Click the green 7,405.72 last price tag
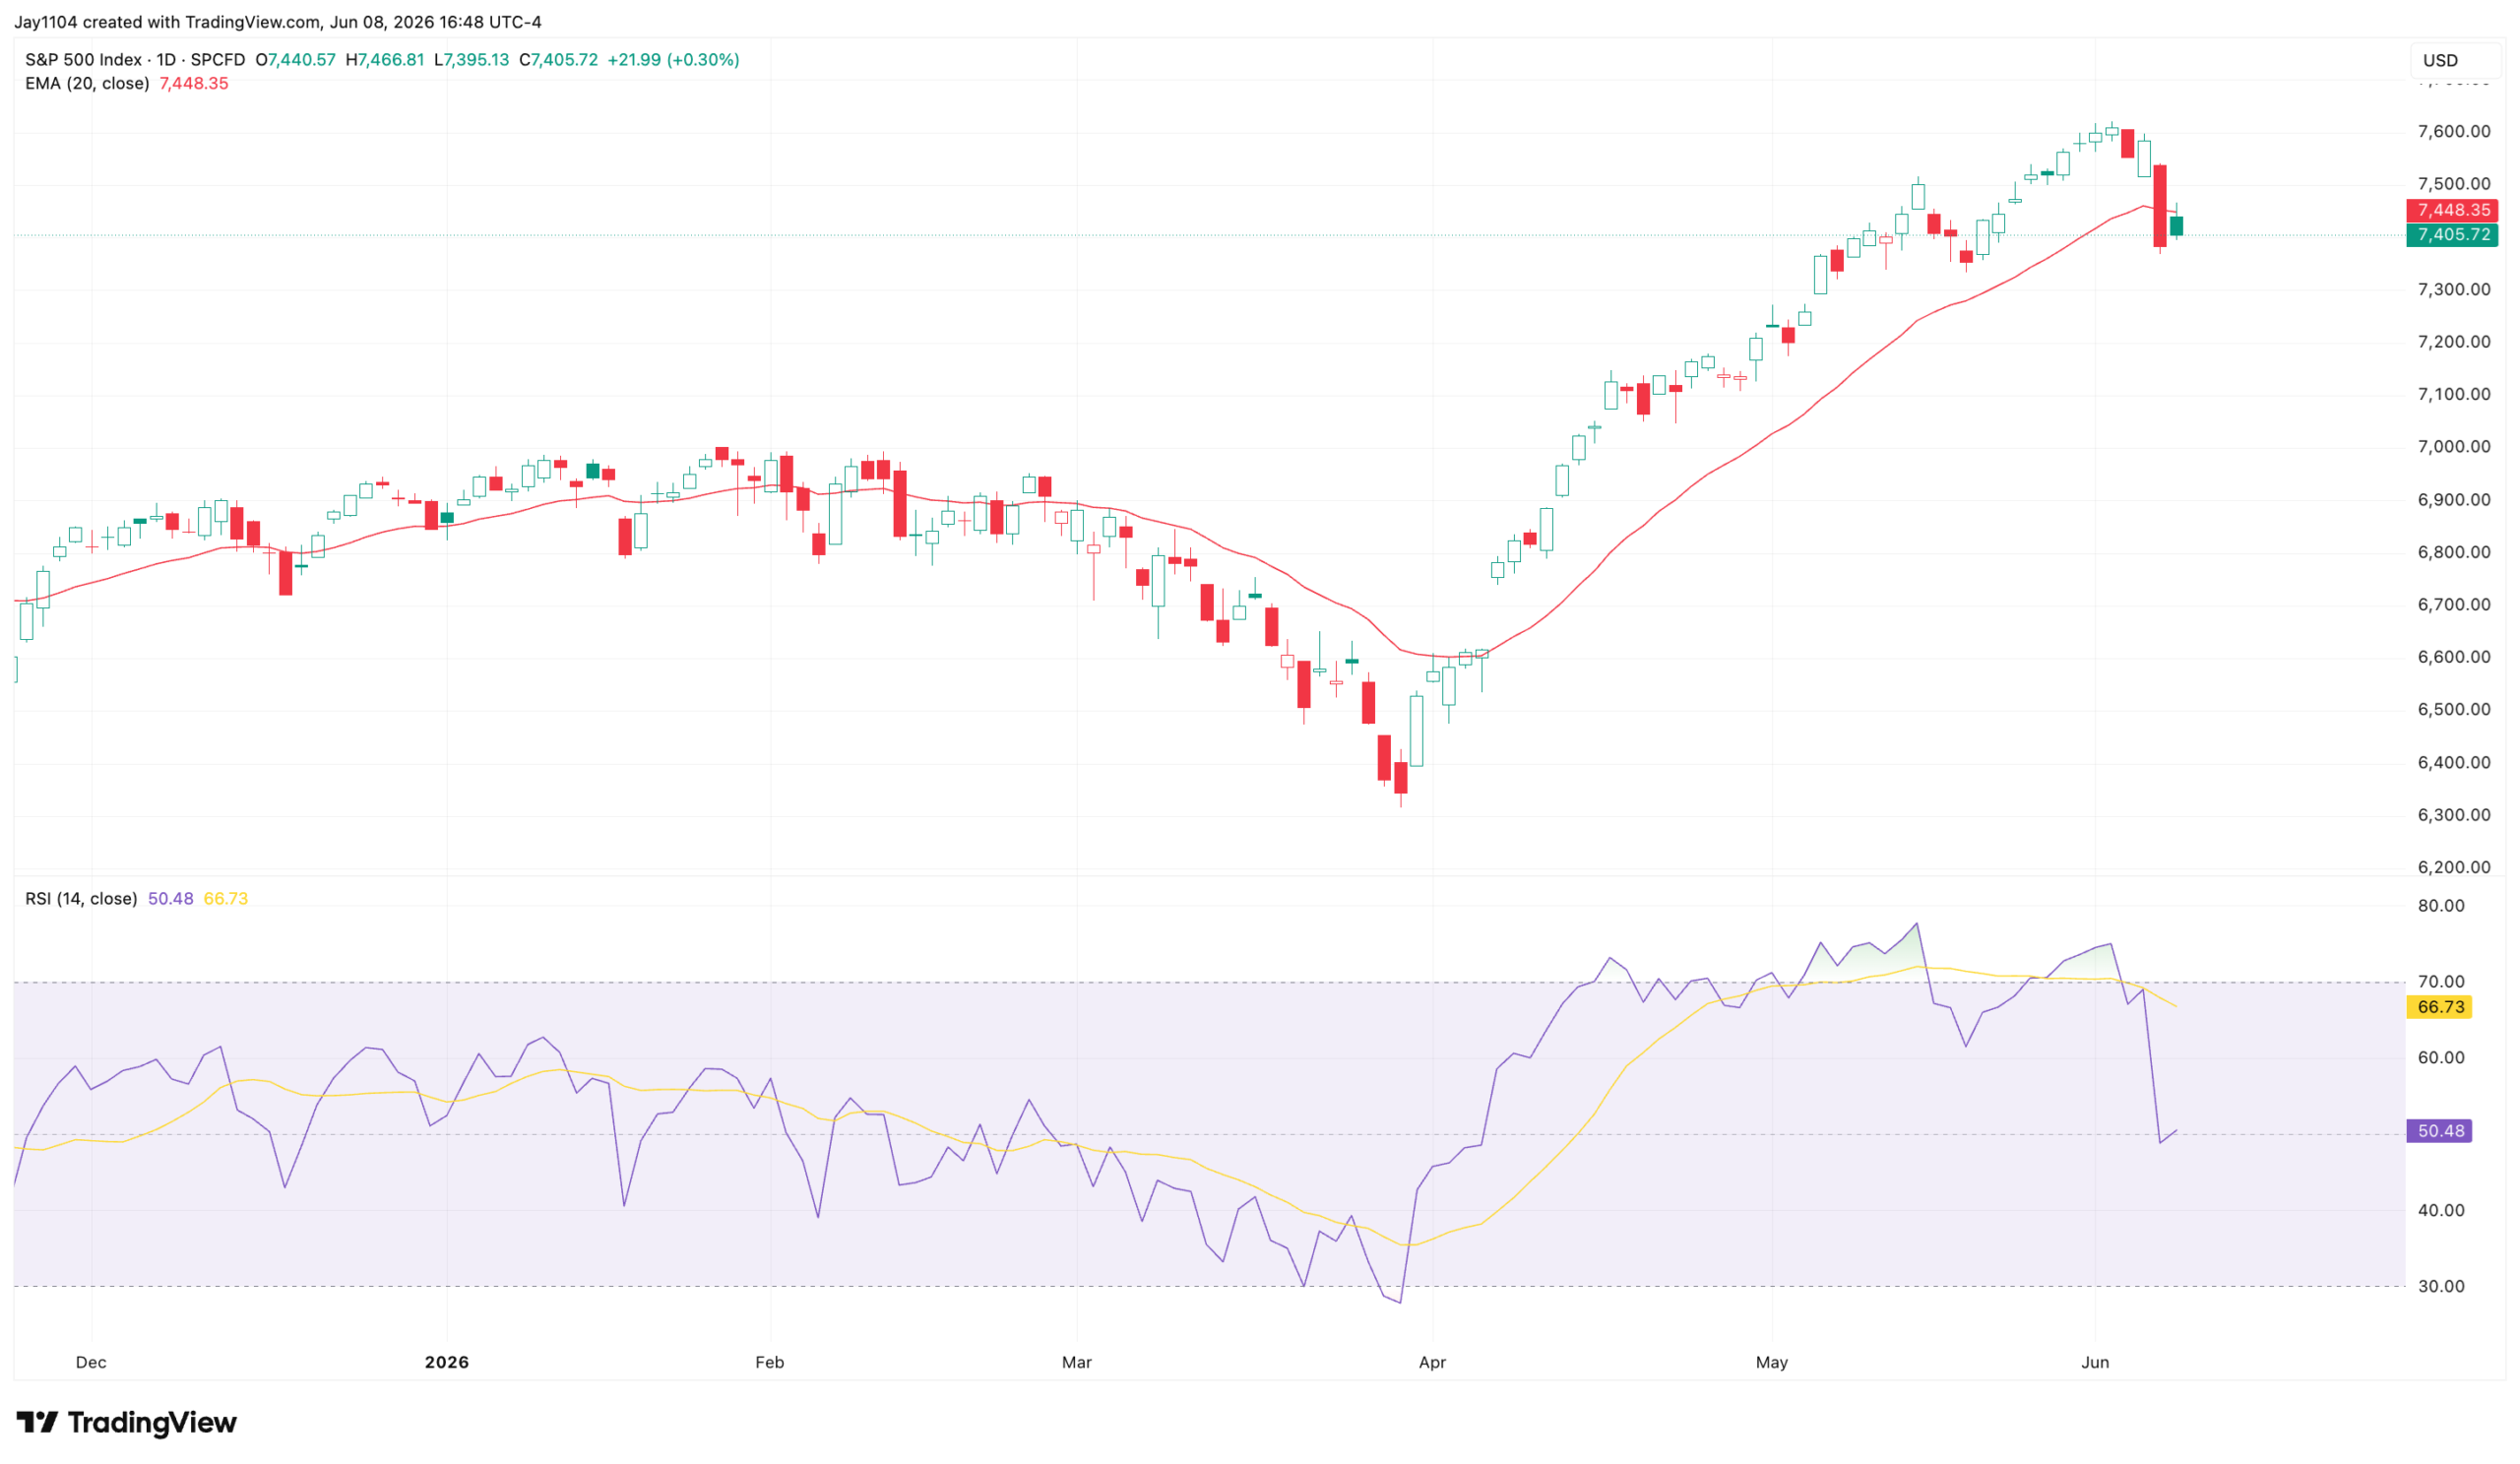The image size is (2520, 1464). (x=2452, y=235)
